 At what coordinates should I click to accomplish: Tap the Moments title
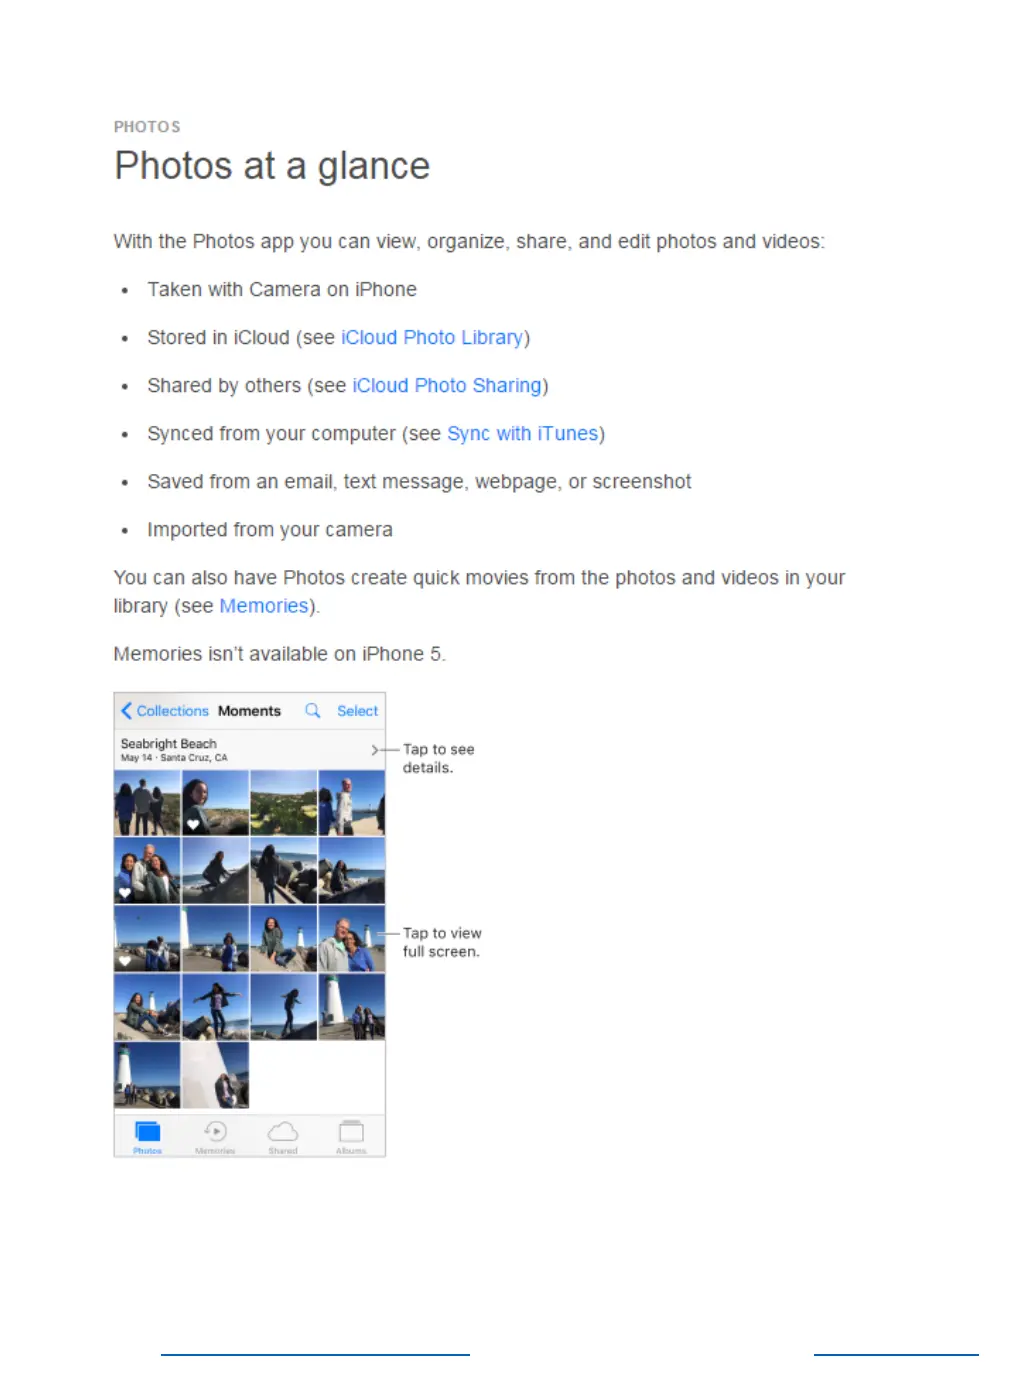click(x=249, y=711)
